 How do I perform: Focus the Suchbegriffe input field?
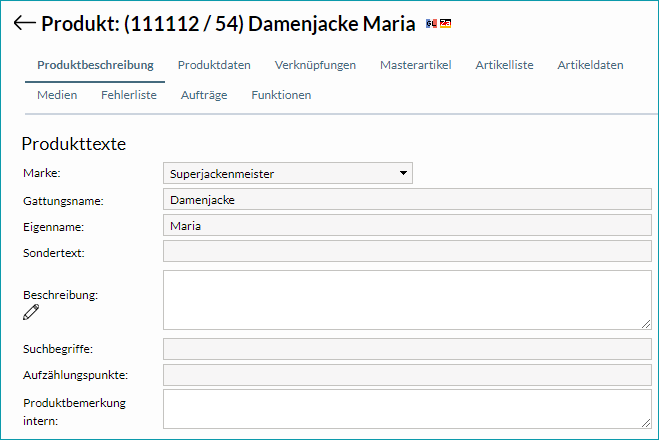(x=407, y=349)
